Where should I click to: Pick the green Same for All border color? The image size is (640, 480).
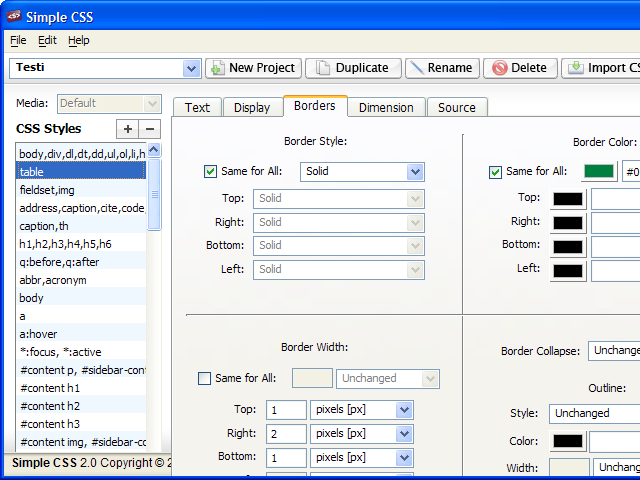599,171
